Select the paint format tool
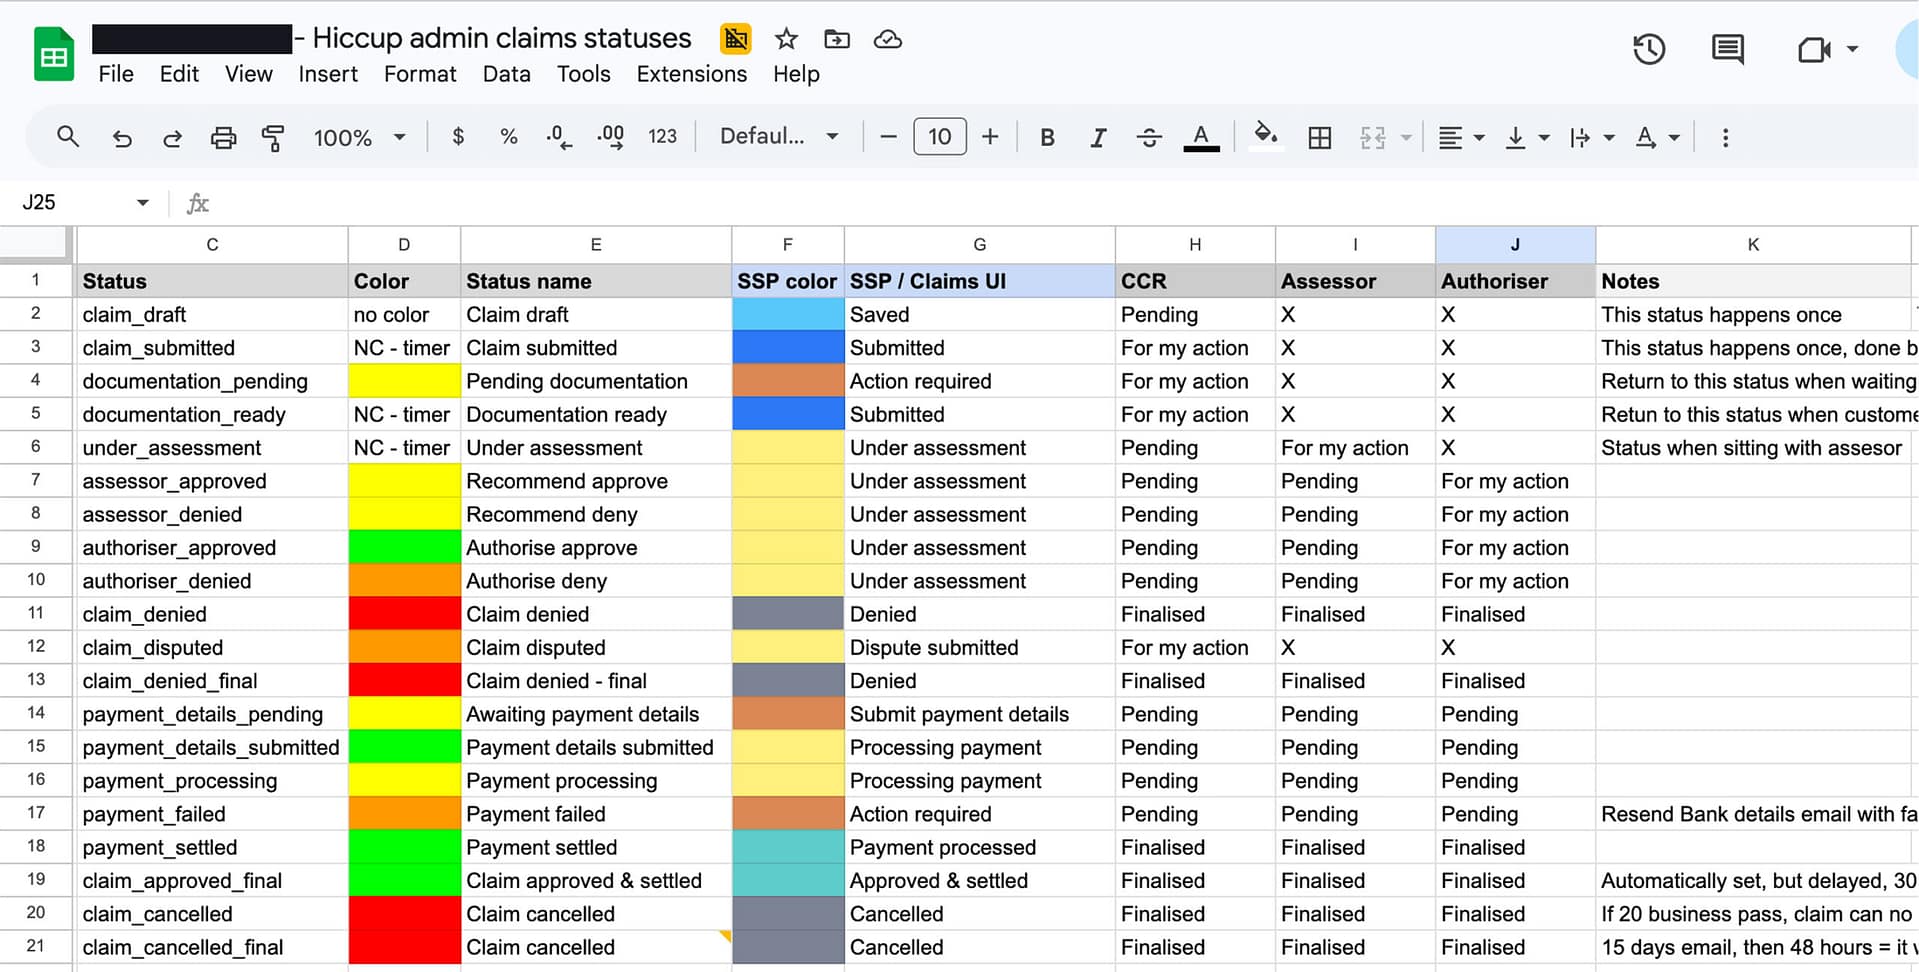1919x972 pixels. point(272,137)
